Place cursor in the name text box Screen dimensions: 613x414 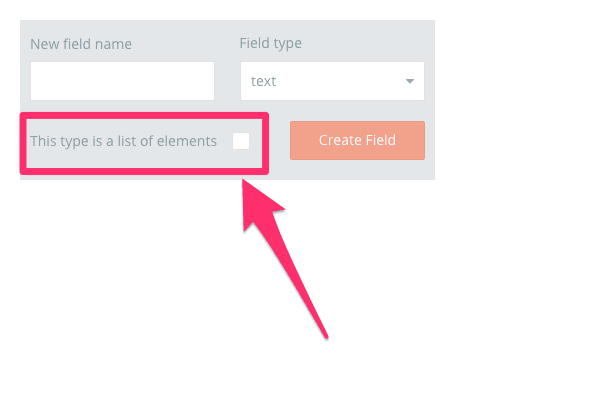(x=122, y=82)
